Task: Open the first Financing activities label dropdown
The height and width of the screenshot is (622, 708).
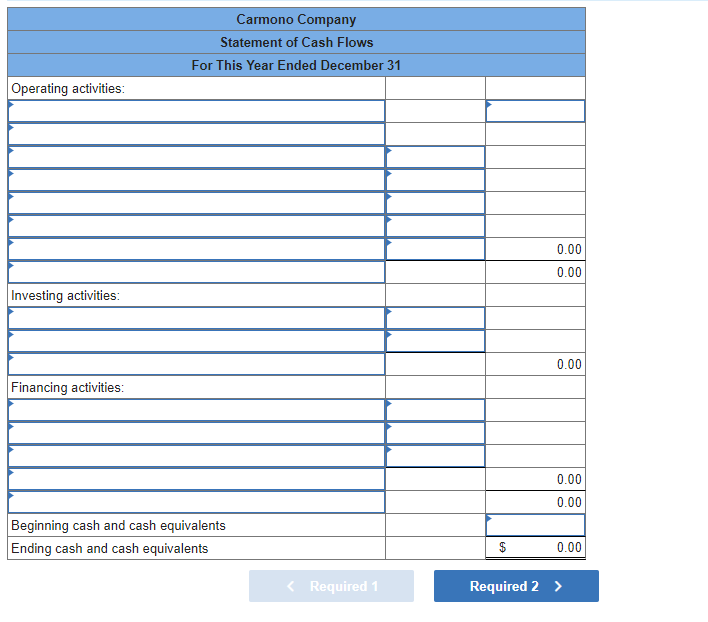Action: [196, 410]
